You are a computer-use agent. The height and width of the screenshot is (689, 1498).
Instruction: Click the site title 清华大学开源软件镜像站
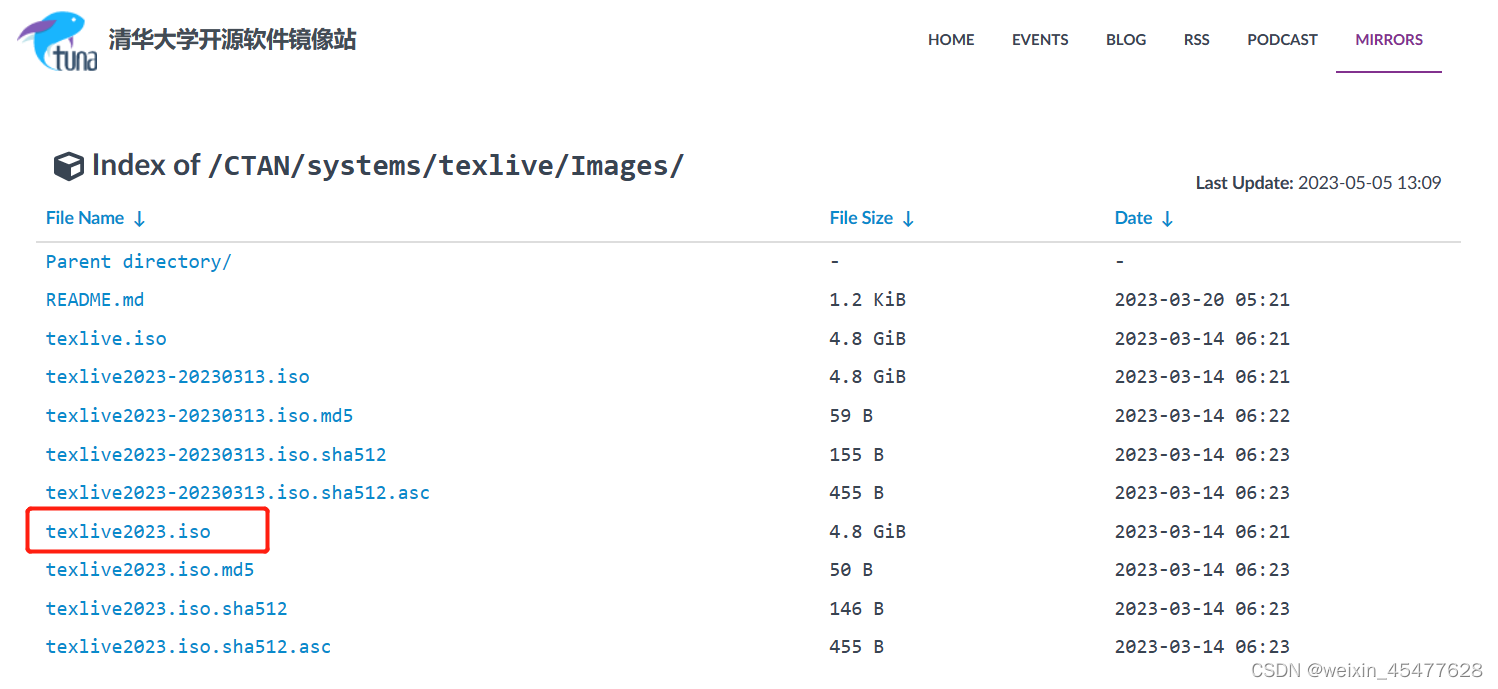tap(232, 40)
